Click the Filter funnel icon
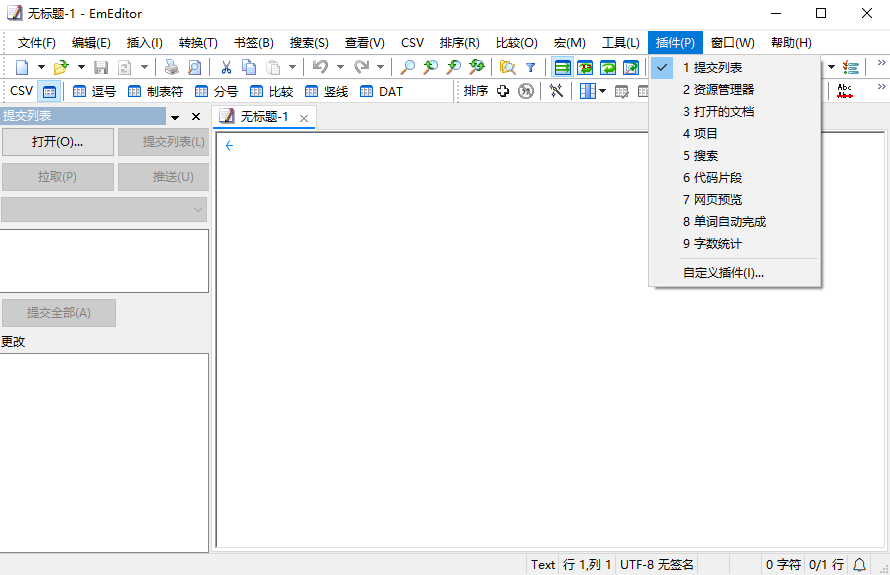 coord(530,68)
